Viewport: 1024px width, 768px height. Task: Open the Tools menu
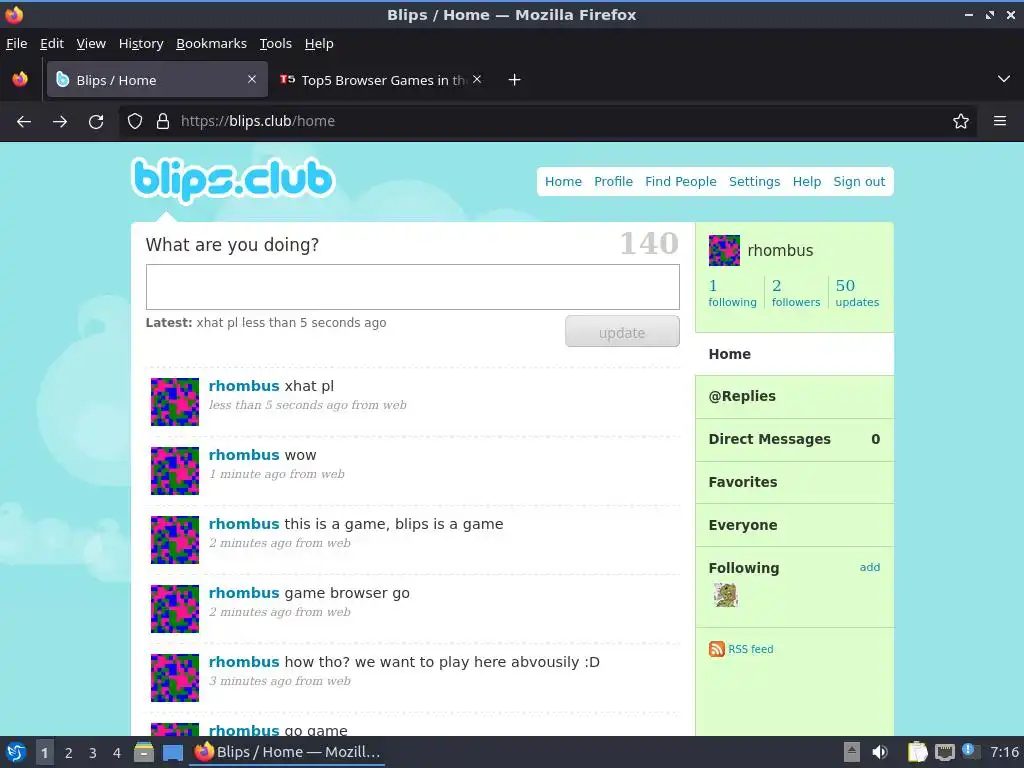tap(276, 44)
